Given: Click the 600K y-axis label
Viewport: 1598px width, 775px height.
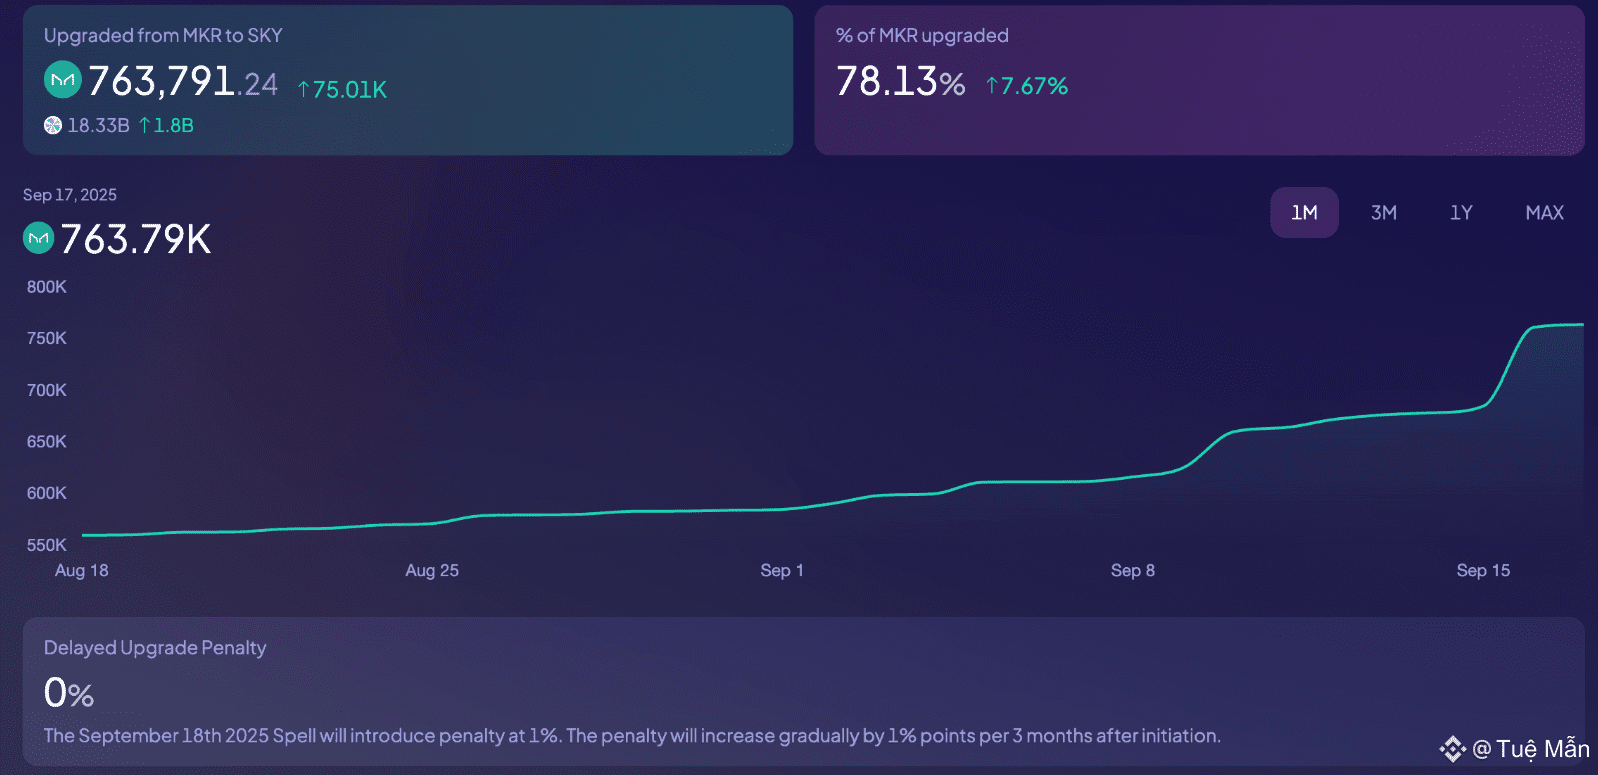Looking at the screenshot, I should tap(47, 493).
